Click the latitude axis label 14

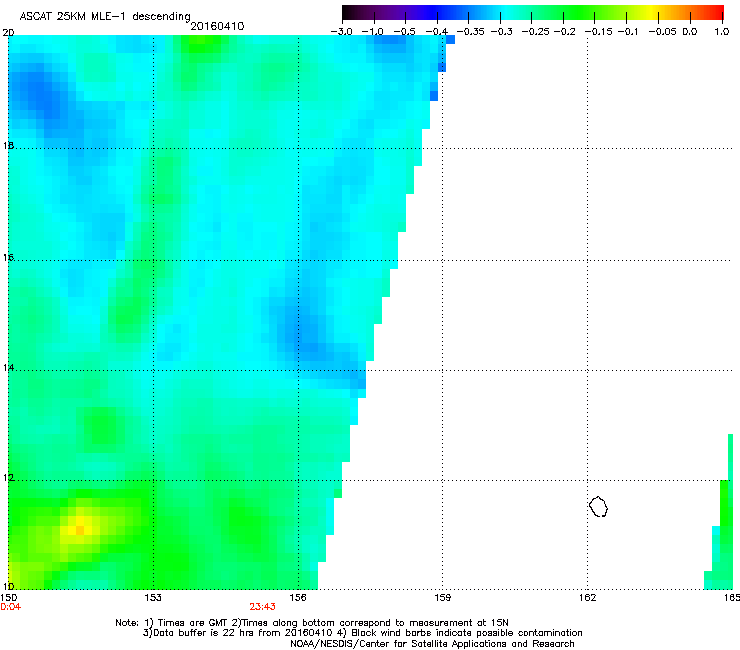8,367
